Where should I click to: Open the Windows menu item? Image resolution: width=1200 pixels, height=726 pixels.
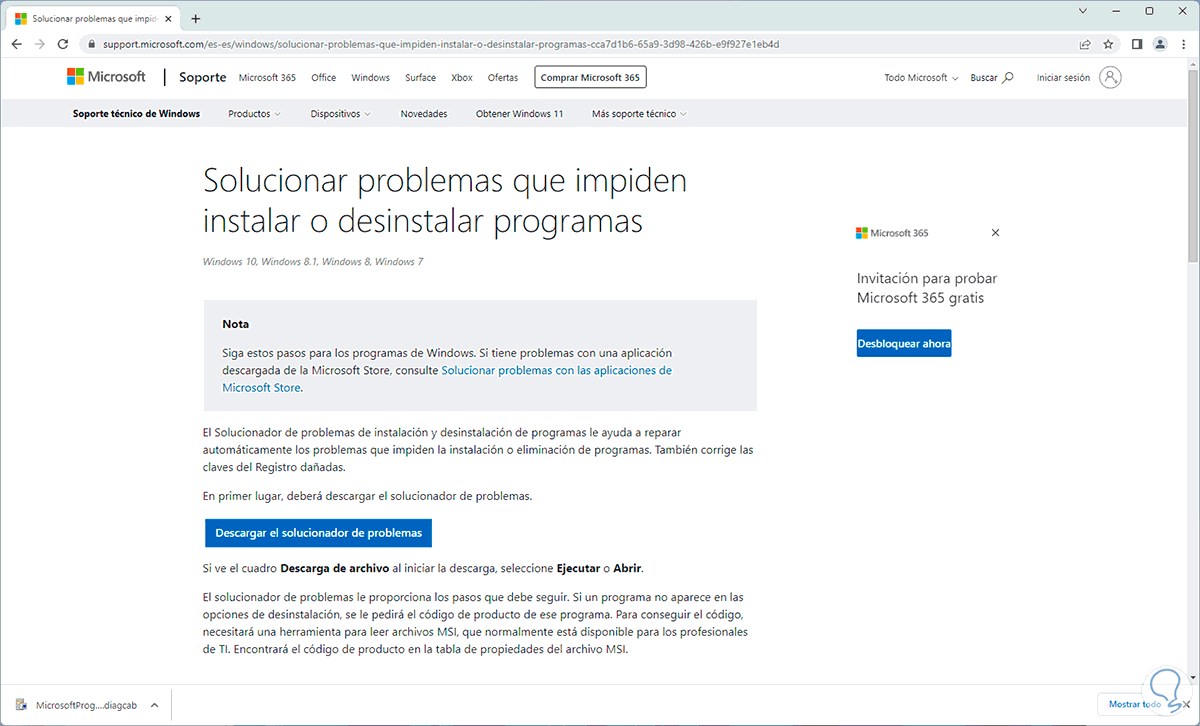pyautogui.click(x=371, y=77)
